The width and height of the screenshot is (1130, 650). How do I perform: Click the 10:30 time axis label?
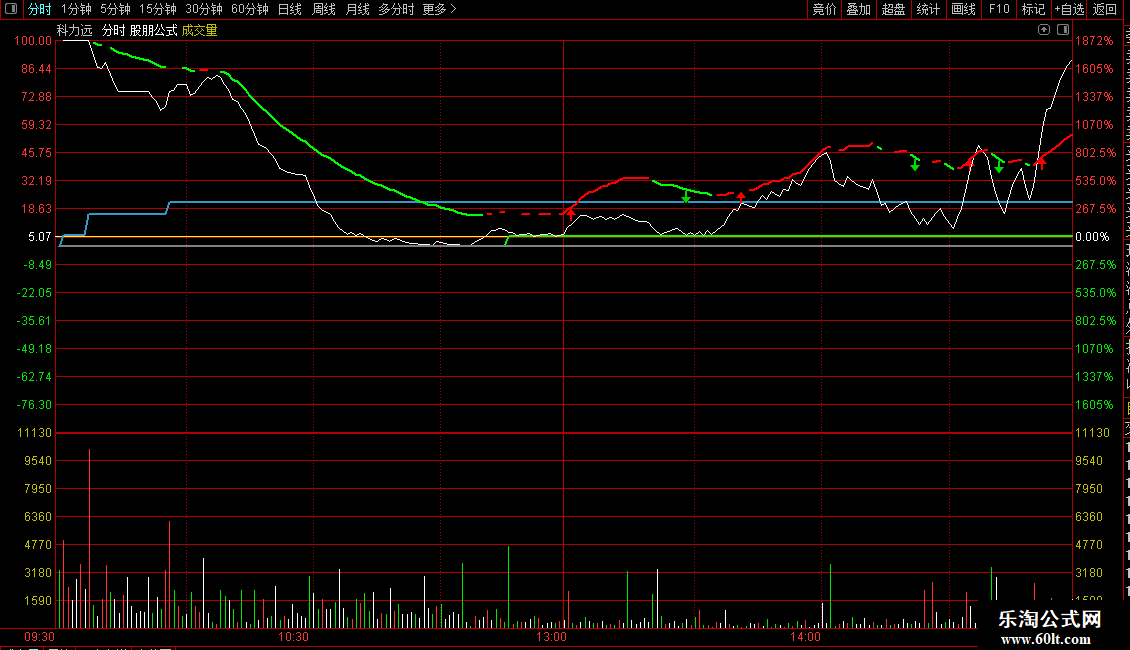293,637
